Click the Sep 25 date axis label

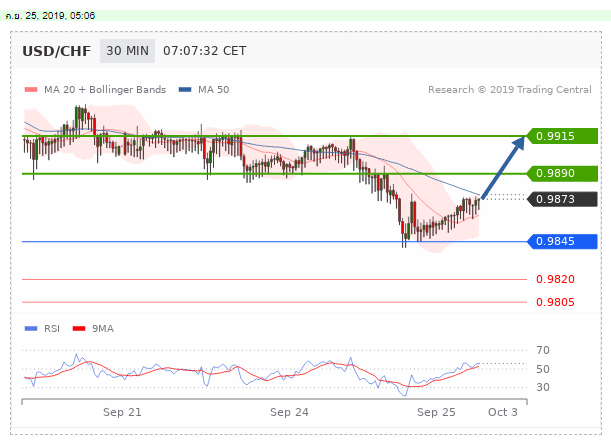coord(436,412)
